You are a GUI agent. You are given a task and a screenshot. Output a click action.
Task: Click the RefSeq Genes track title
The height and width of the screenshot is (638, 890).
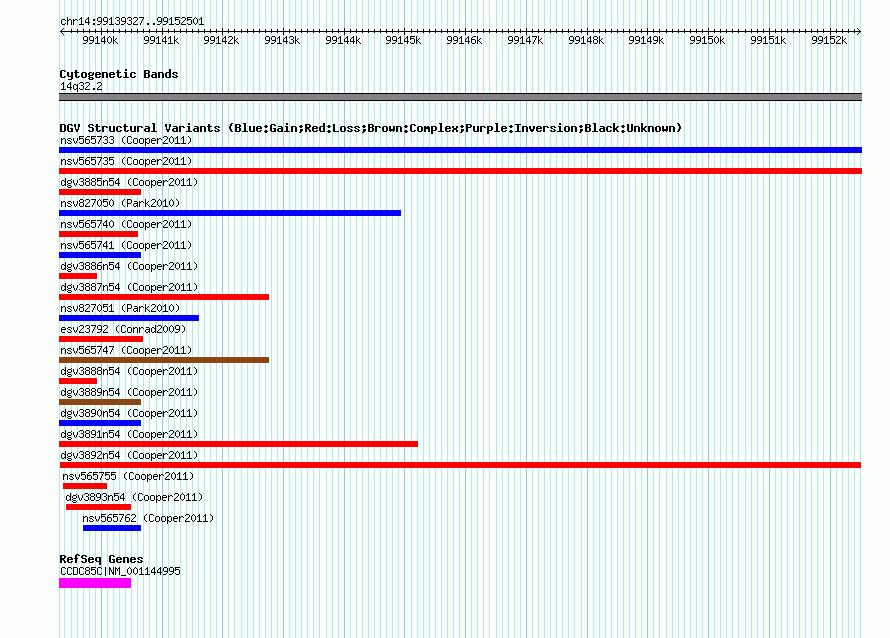[x=101, y=559]
